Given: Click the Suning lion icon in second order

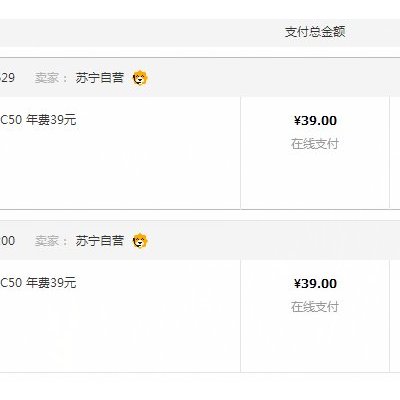Looking at the screenshot, I should pyautogui.click(x=140, y=241).
